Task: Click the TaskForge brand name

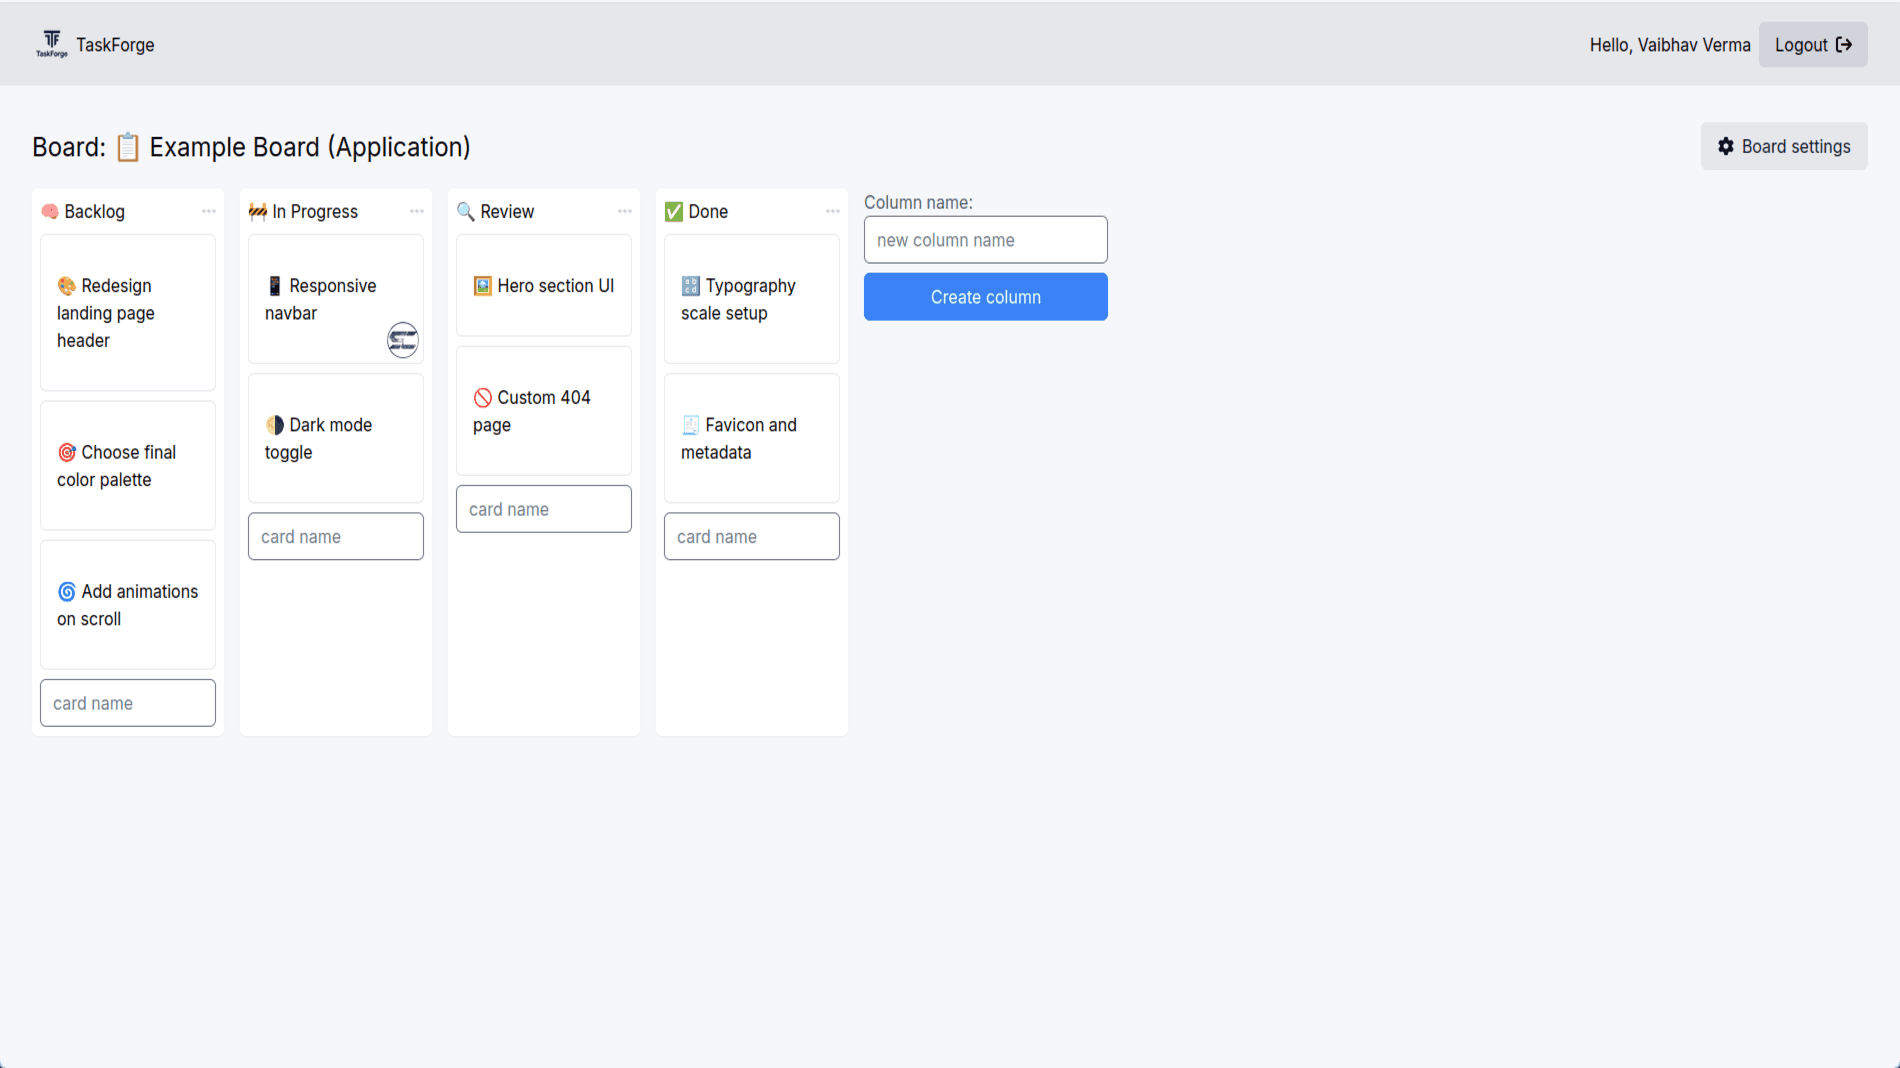Action: (x=115, y=45)
